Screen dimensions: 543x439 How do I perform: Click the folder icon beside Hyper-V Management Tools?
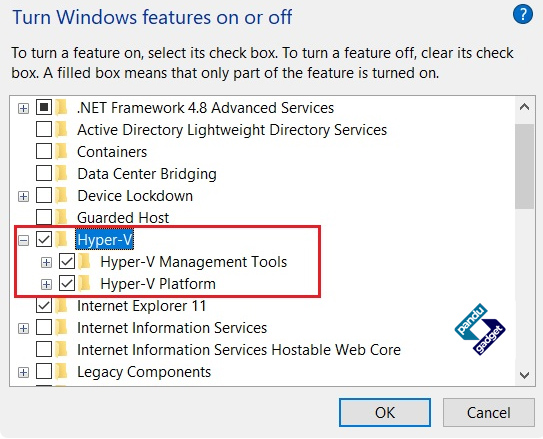tap(84, 262)
